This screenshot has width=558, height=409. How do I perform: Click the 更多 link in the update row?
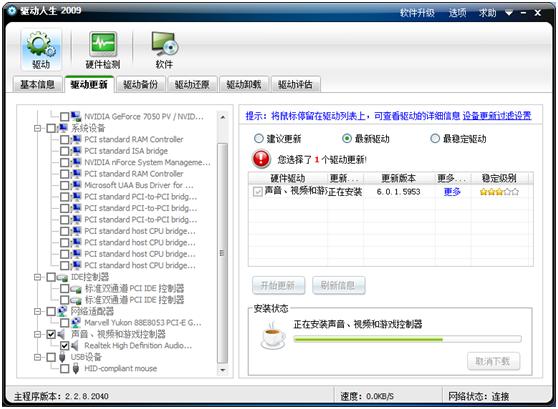452,192
